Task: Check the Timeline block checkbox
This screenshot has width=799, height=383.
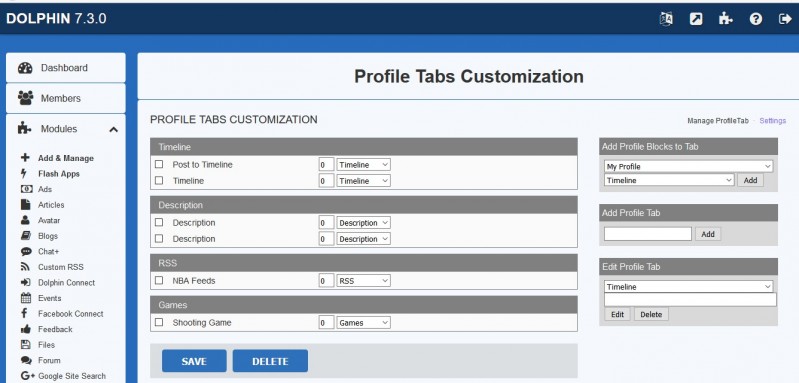Action: pos(159,180)
